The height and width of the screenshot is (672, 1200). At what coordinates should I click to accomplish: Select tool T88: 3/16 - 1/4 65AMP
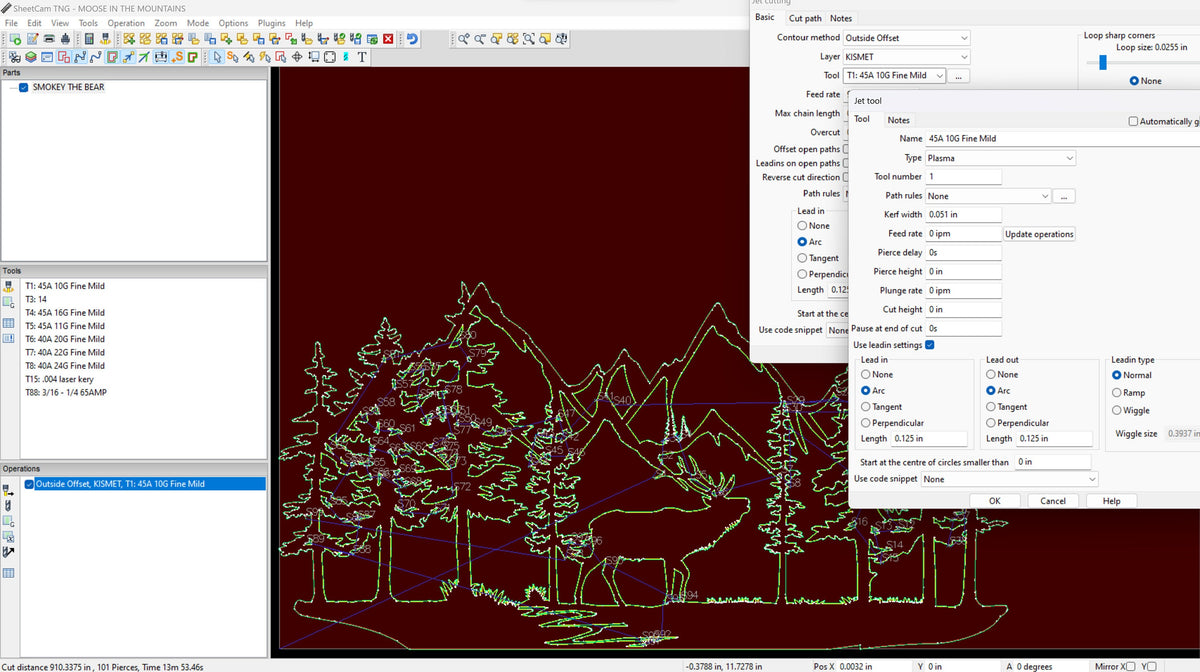[66, 392]
